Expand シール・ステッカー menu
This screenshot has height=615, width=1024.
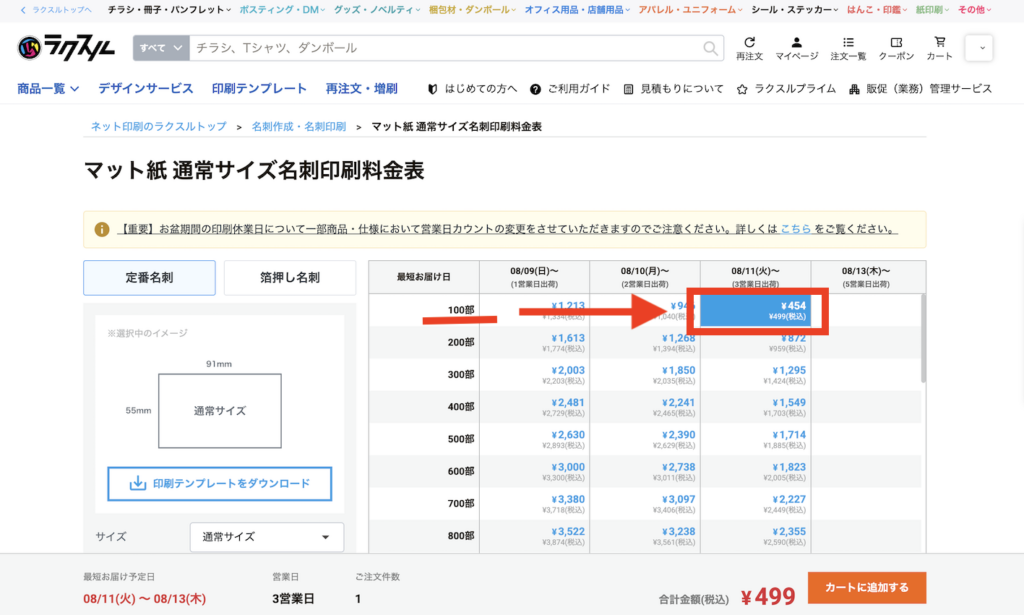point(795,10)
